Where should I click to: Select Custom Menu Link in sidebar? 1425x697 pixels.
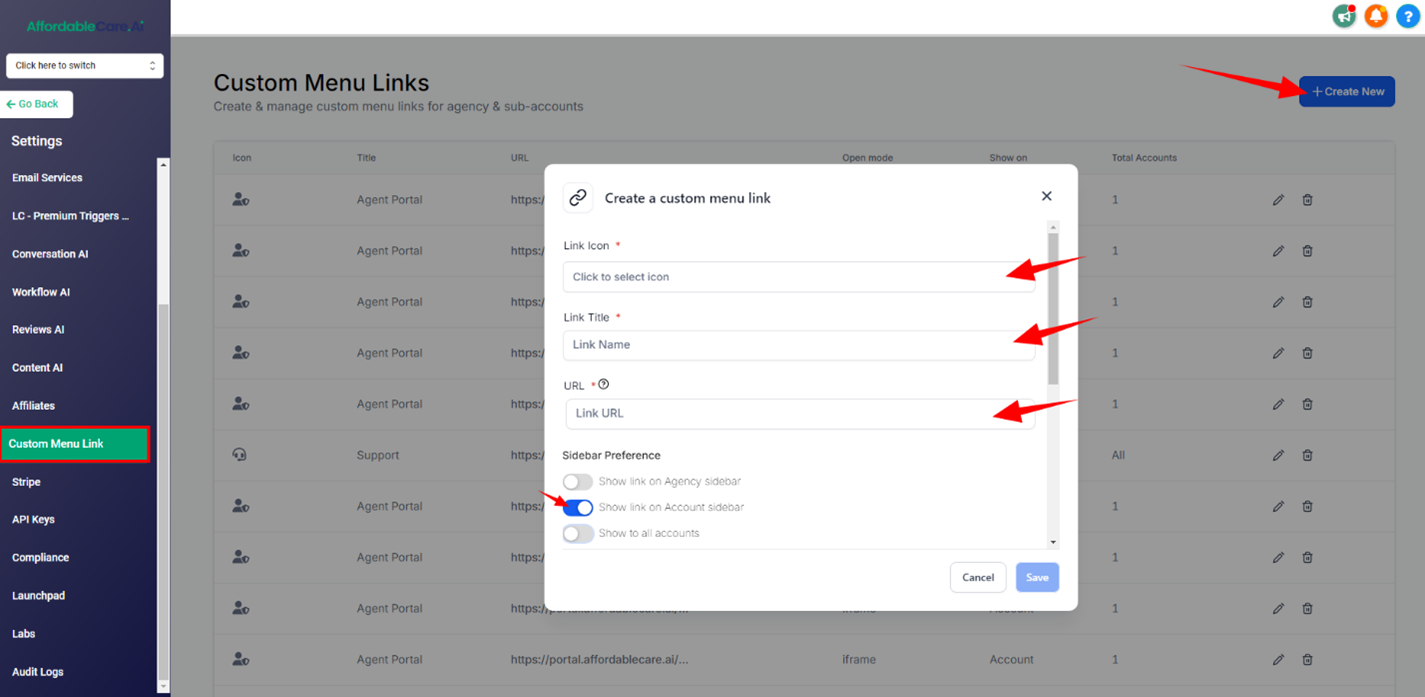[75, 444]
